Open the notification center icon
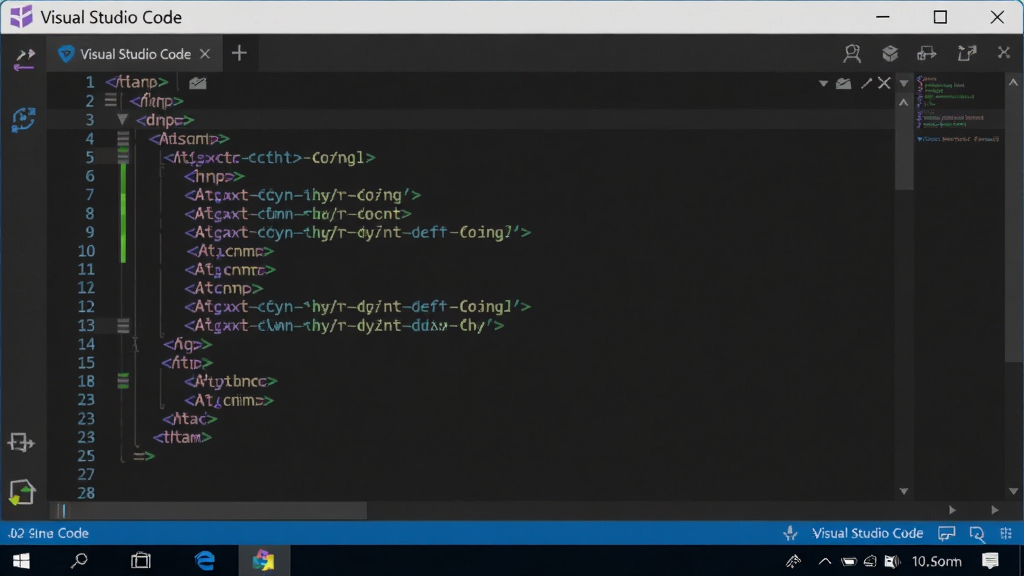The height and width of the screenshot is (576, 1024). [x=990, y=561]
